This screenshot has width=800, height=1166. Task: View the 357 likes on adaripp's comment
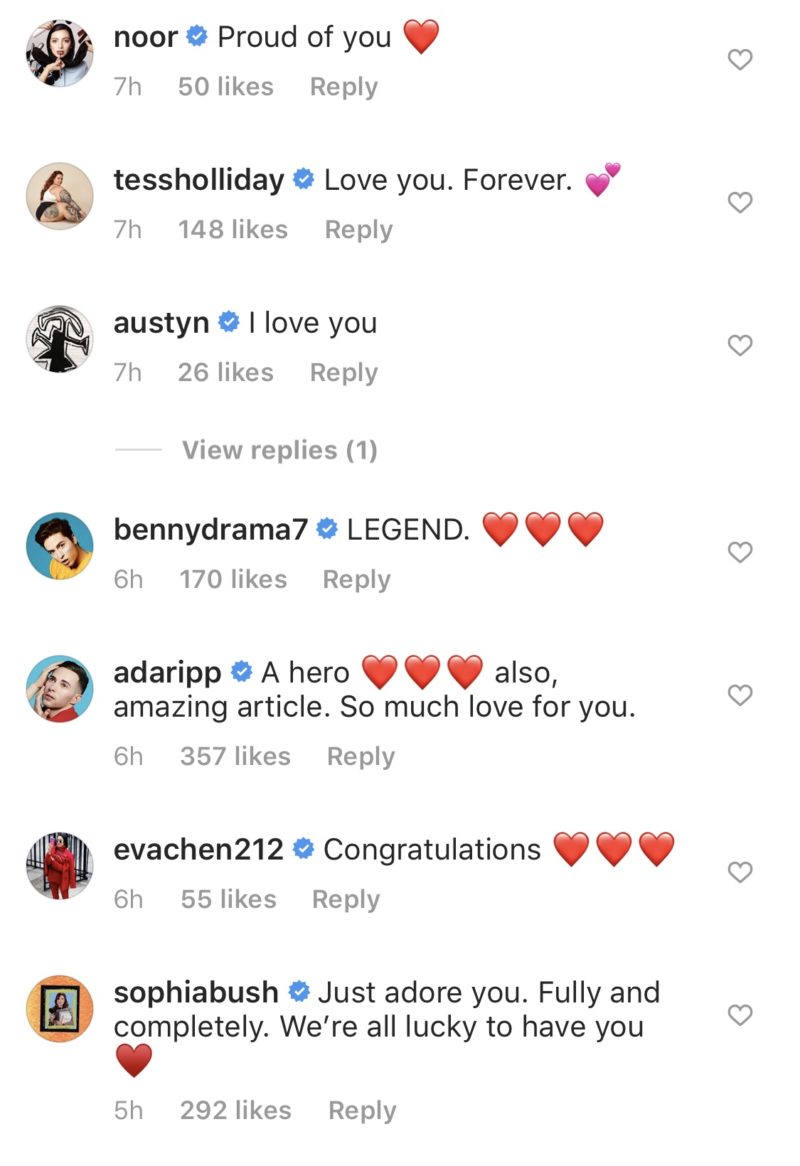pyautogui.click(x=235, y=757)
